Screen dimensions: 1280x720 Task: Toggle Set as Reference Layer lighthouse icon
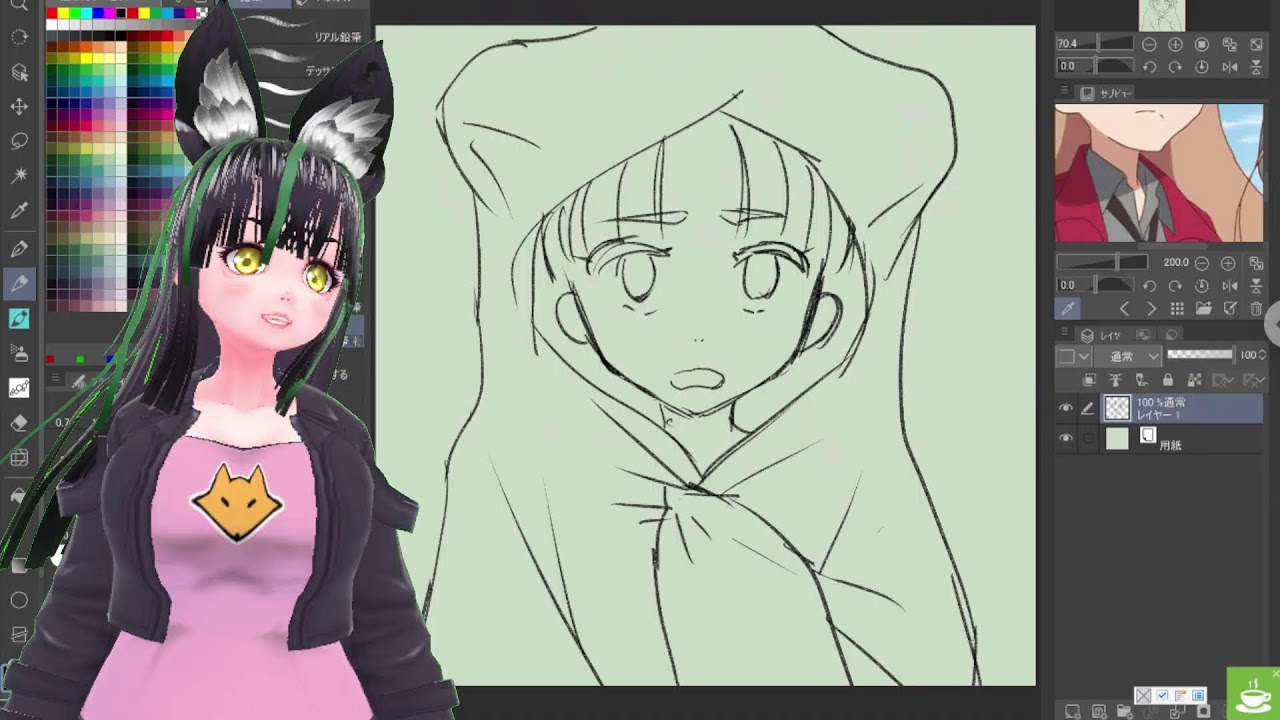(x=1115, y=380)
